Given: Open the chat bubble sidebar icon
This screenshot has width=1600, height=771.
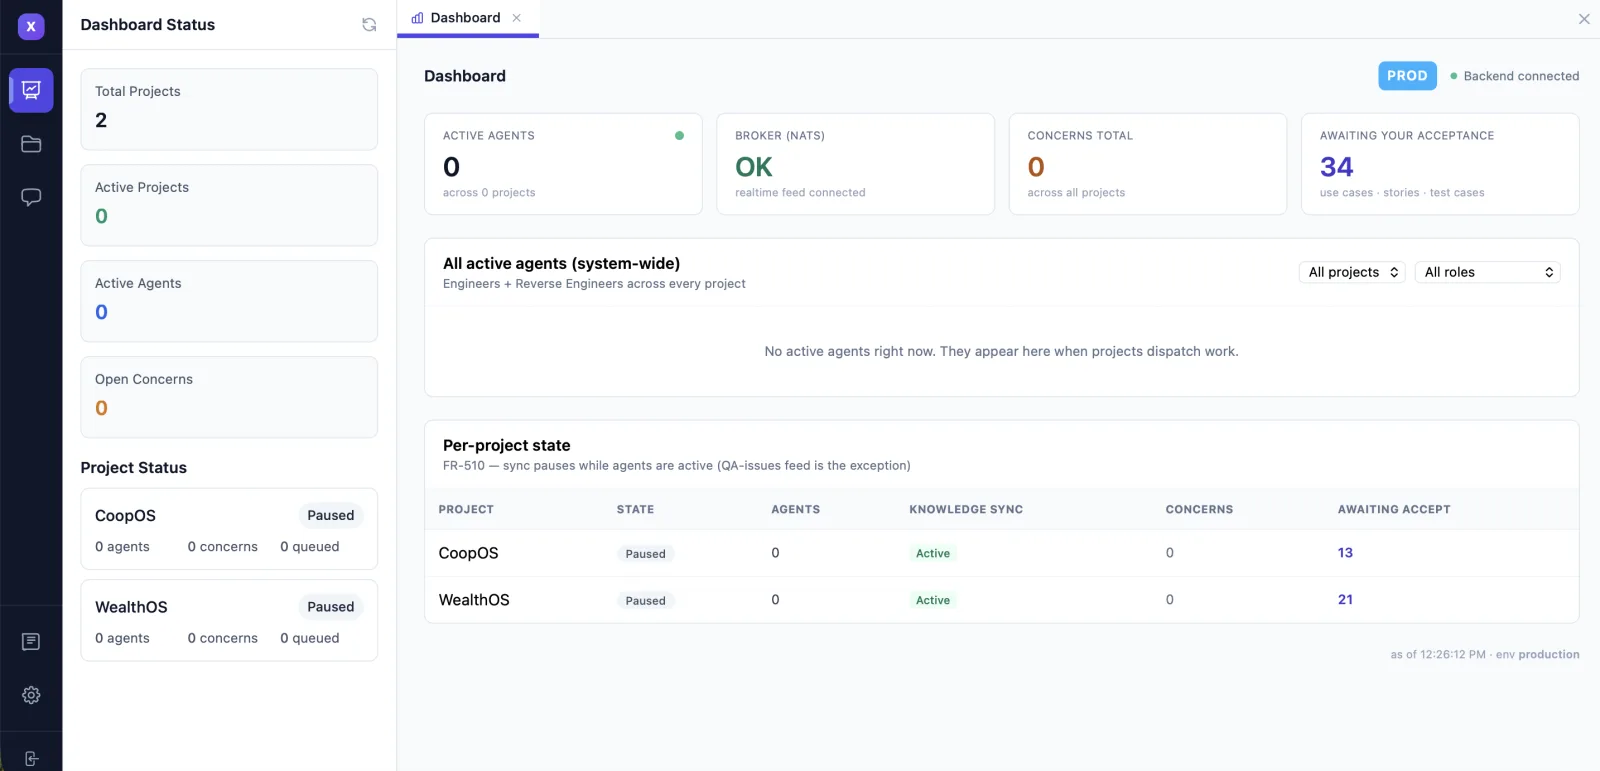Looking at the screenshot, I should click(x=31, y=197).
